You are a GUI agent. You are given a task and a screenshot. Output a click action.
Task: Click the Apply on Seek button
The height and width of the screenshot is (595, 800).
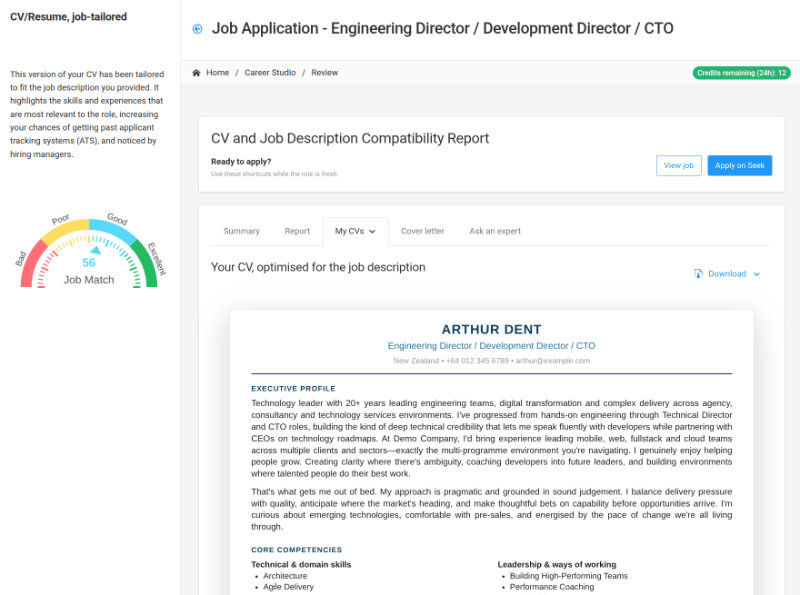point(739,165)
